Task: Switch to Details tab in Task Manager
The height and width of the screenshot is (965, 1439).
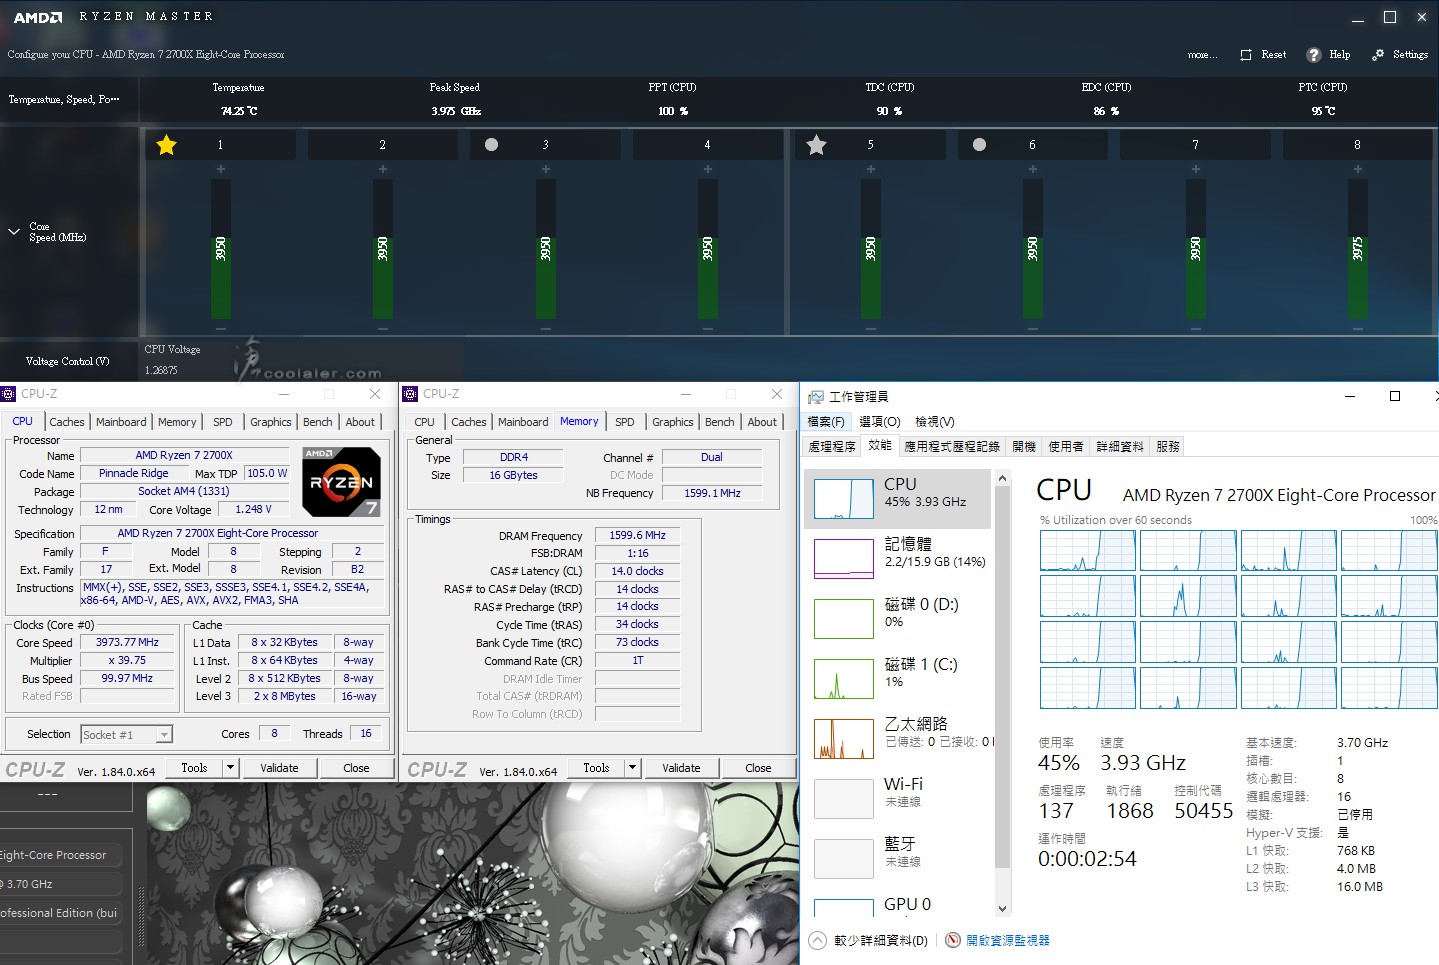Action: [x=1120, y=446]
